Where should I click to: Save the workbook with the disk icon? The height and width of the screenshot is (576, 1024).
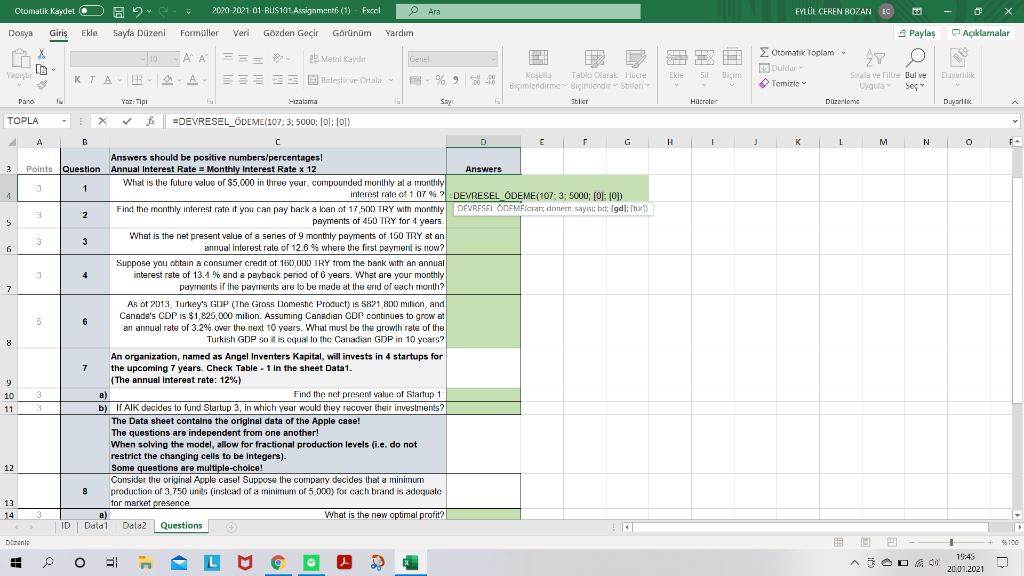tap(119, 11)
